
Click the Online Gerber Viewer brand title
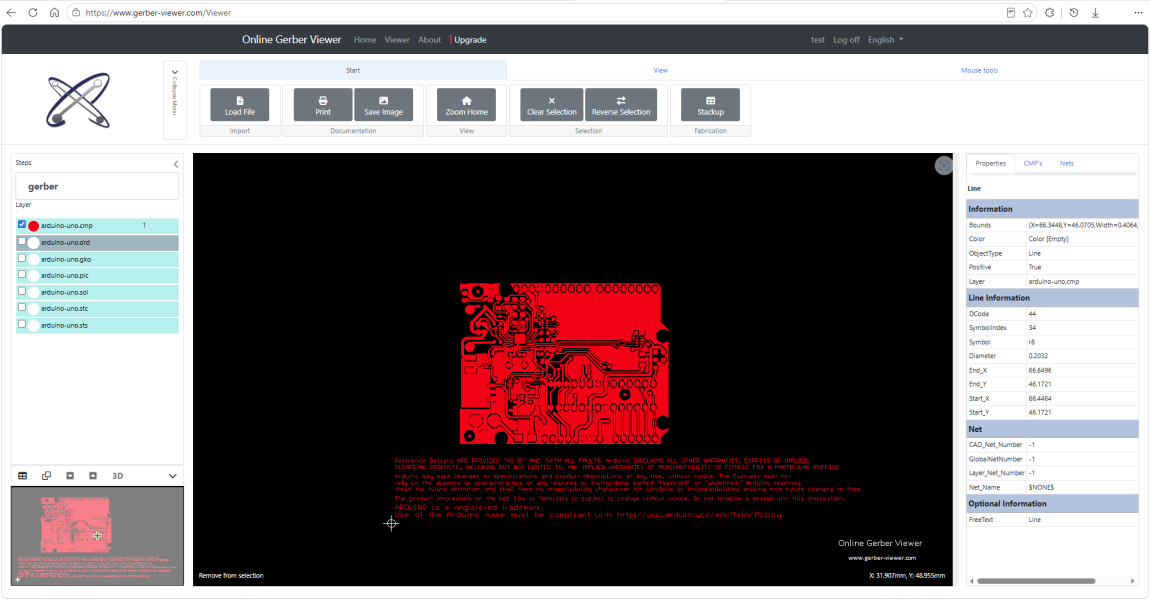coord(291,40)
